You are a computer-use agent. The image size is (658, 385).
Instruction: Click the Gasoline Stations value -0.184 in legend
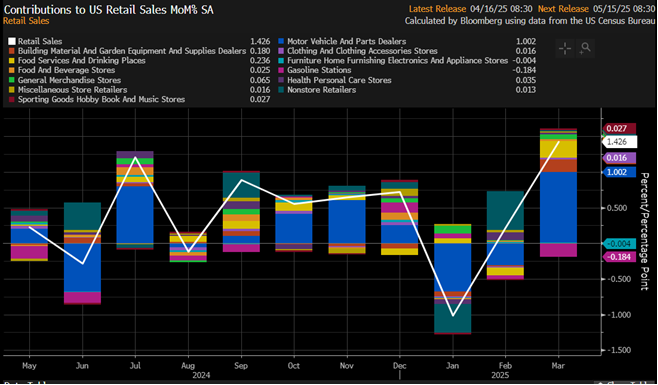click(x=525, y=71)
